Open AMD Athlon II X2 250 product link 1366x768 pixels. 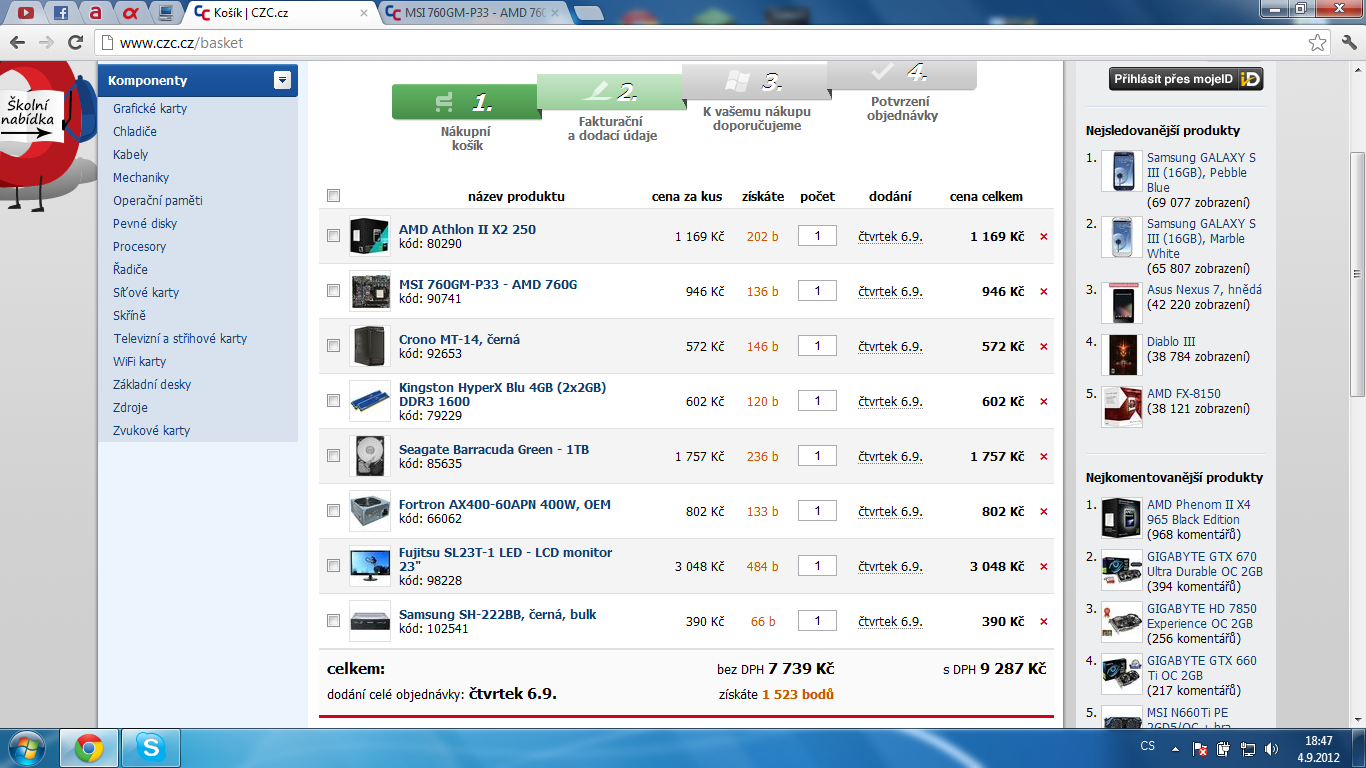(467, 229)
